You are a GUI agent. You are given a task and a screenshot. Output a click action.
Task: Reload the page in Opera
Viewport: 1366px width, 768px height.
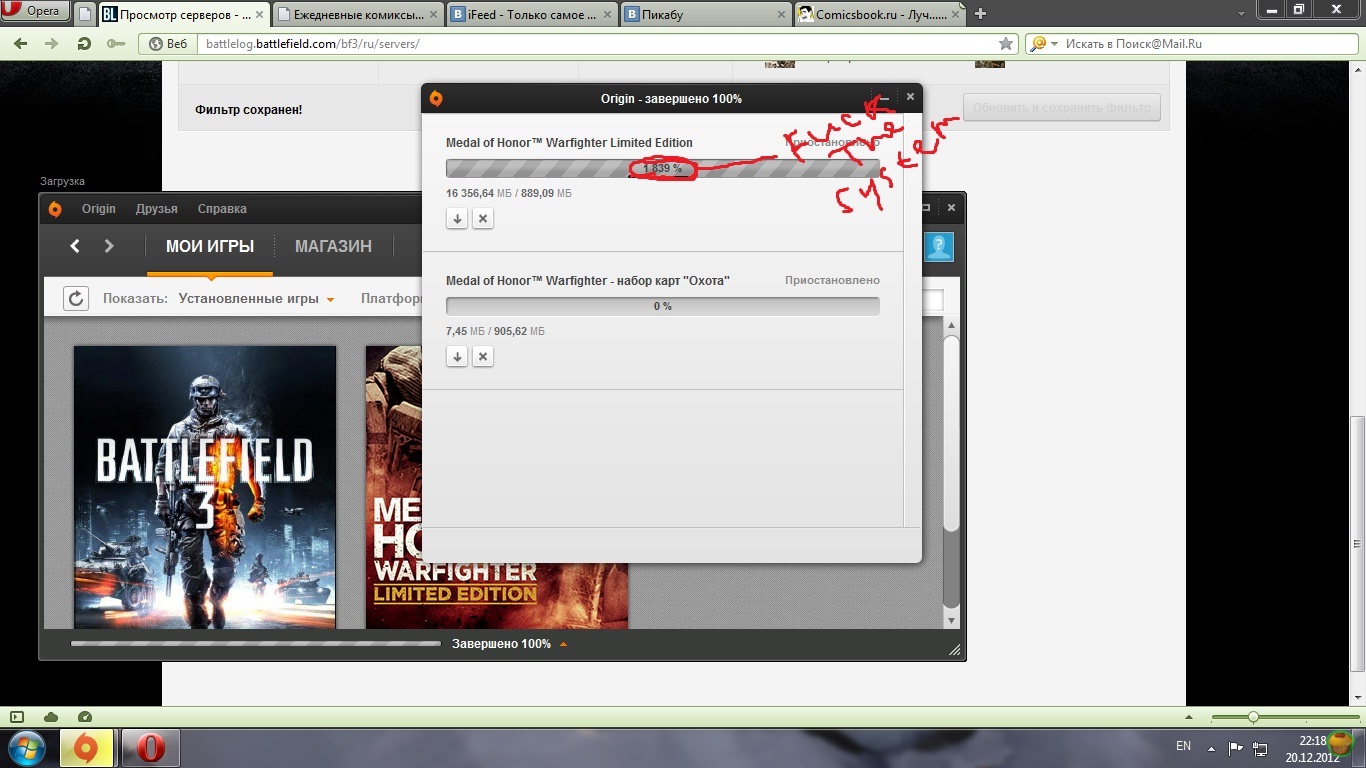[84, 44]
